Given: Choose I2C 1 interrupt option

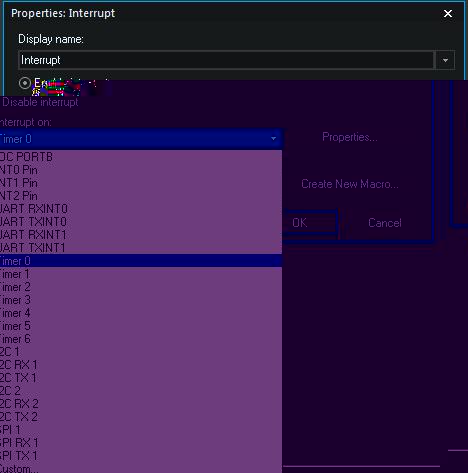Looking at the screenshot, I should click(x=141, y=352).
